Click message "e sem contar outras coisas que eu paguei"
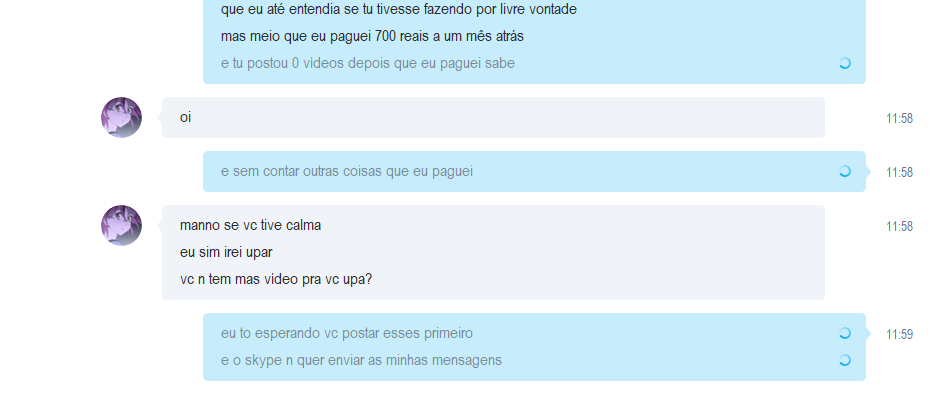This screenshot has height=412, width=939. [x=347, y=171]
